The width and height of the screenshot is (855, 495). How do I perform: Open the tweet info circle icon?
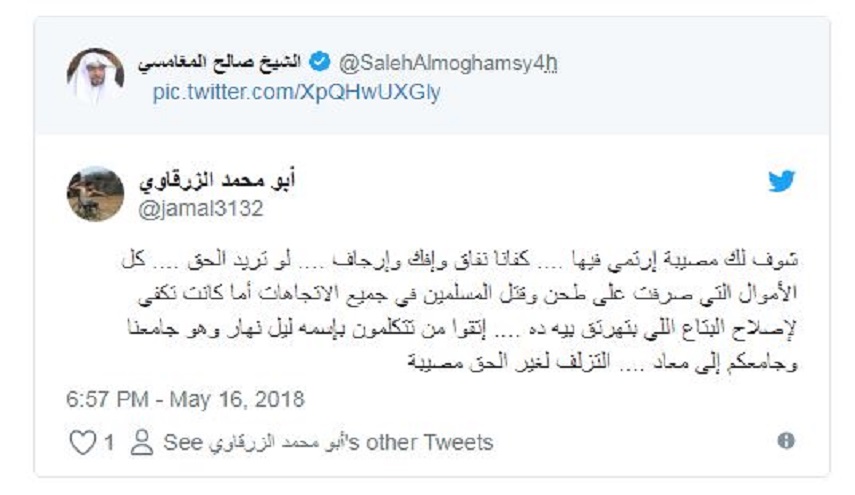click(x=786, y=441)
